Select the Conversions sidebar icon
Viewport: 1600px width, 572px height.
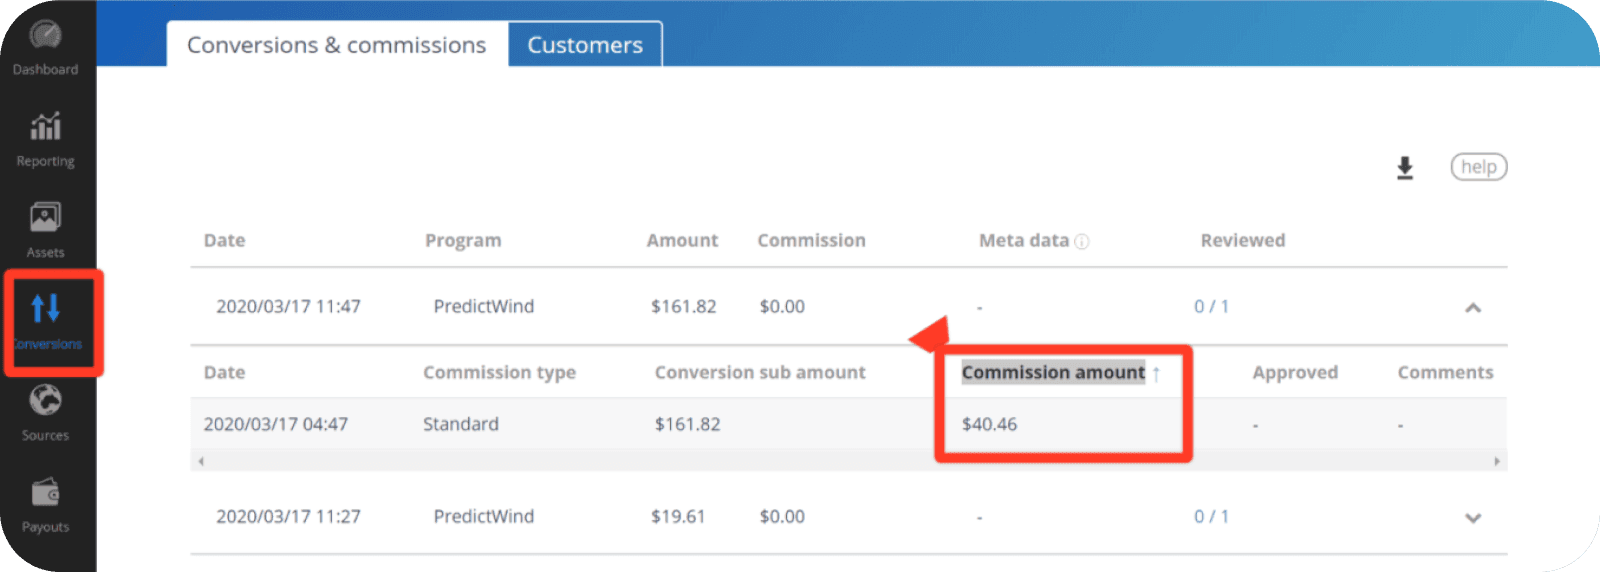[x=46, y=310]
